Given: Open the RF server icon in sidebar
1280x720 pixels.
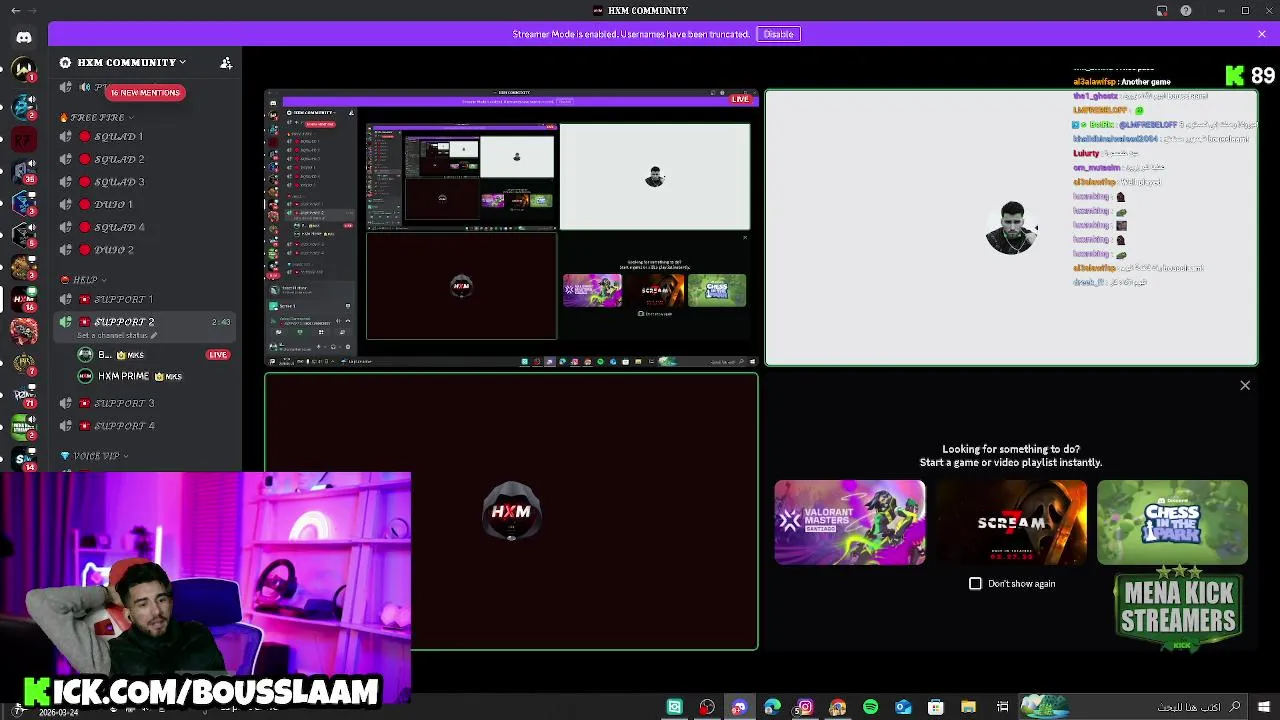Looking at the screenshot, I should tap(24, 137).
